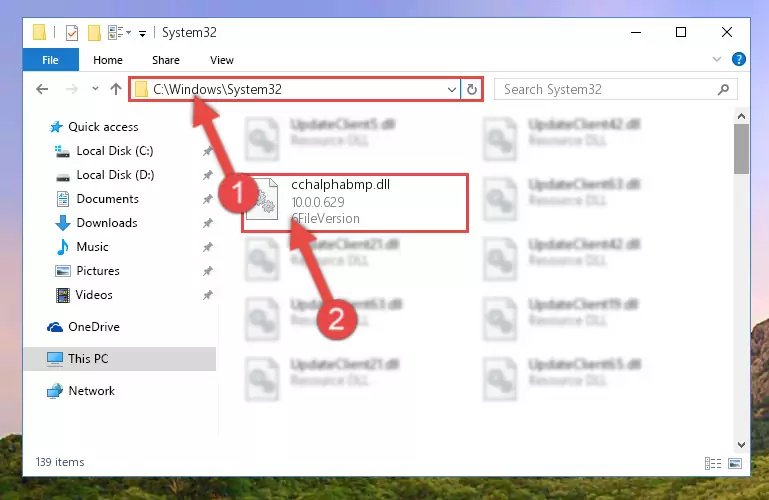Screen dimensions: 769x500
Task: Click the Network computer icon
Action: coord(55,391)
